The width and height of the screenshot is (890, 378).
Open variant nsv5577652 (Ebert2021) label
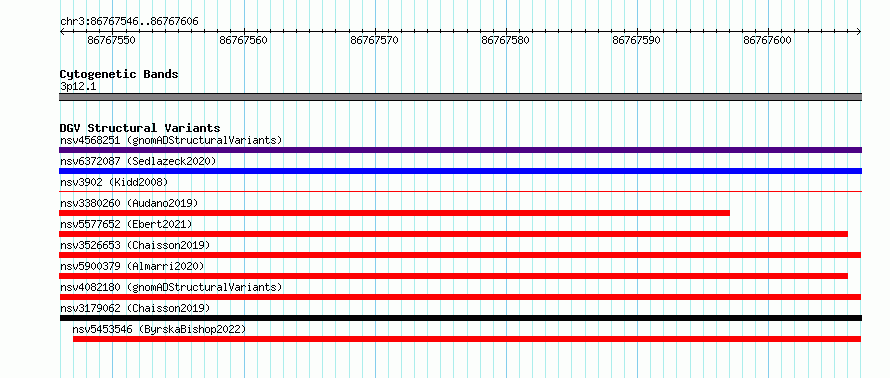click(x=126, y=224)
